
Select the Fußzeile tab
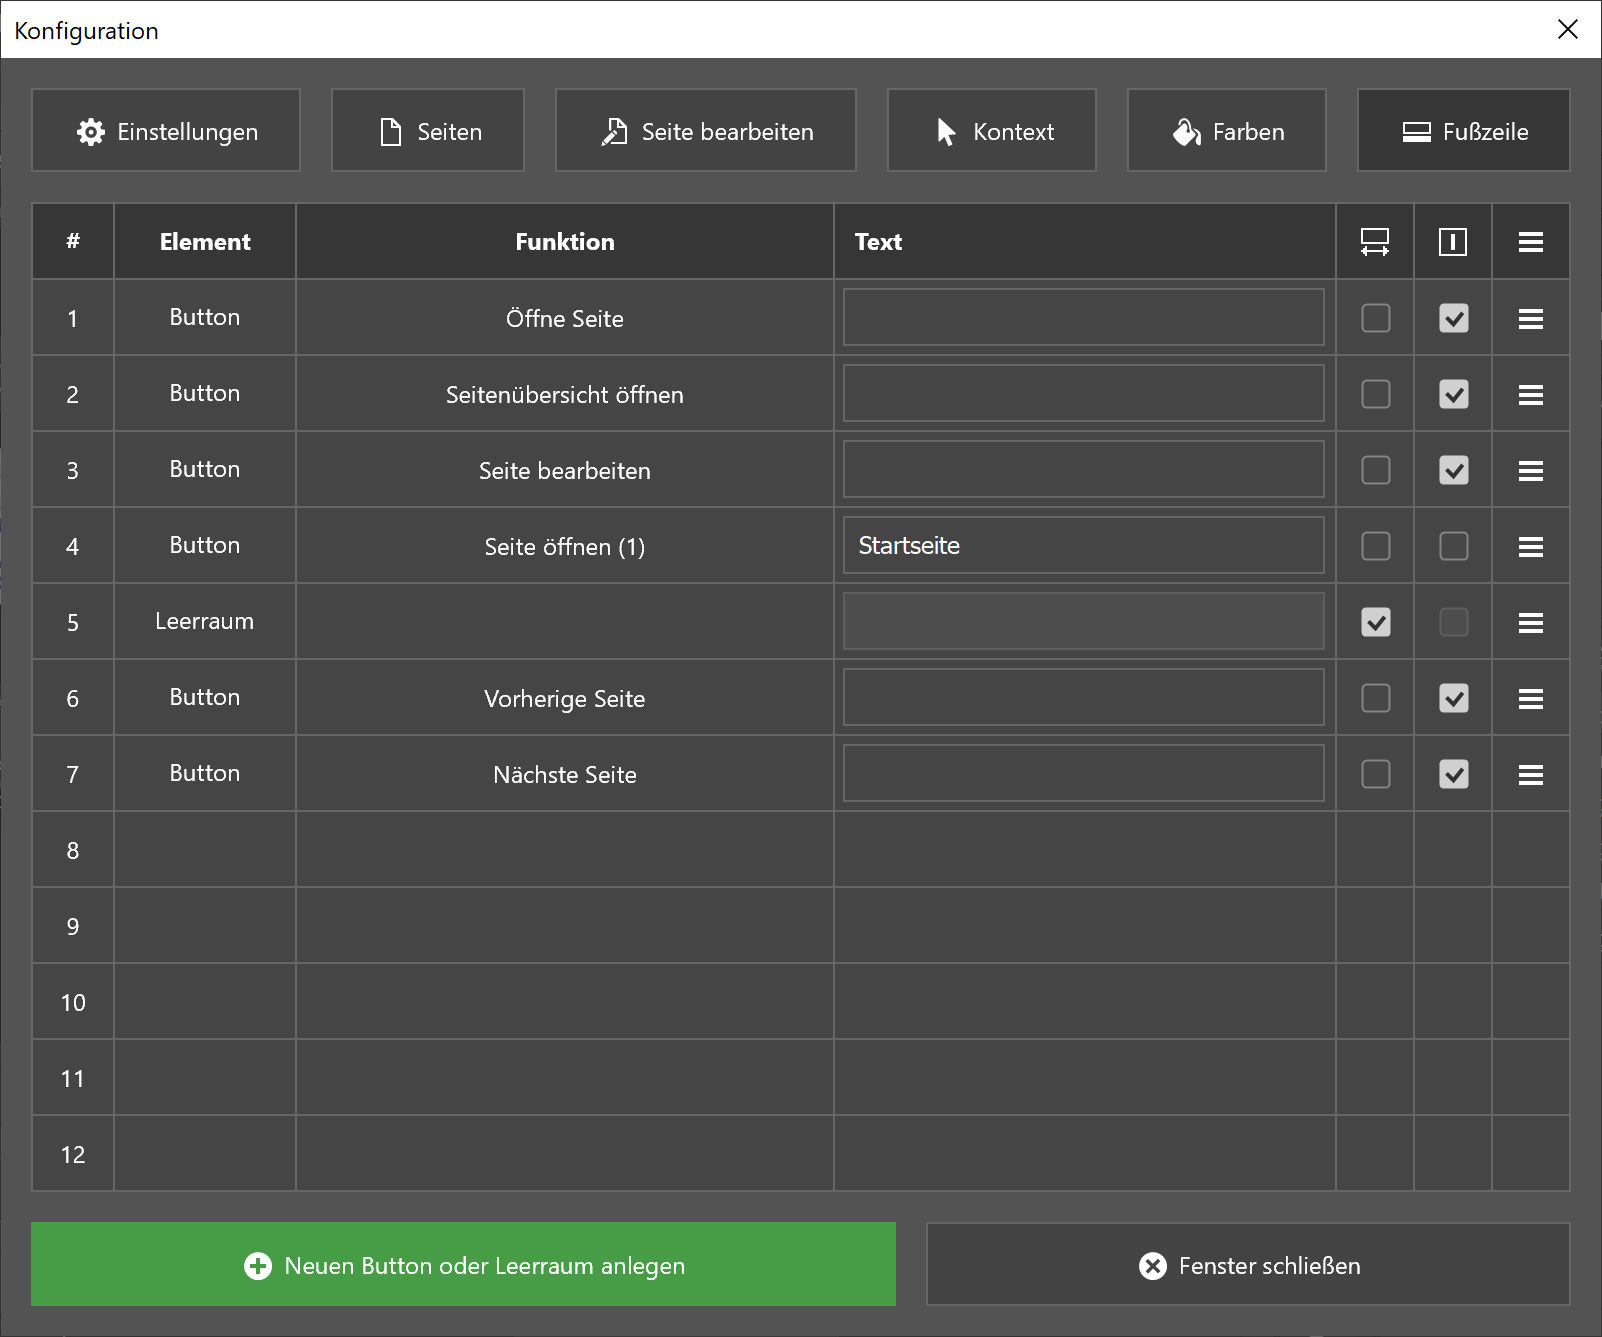1464,131
